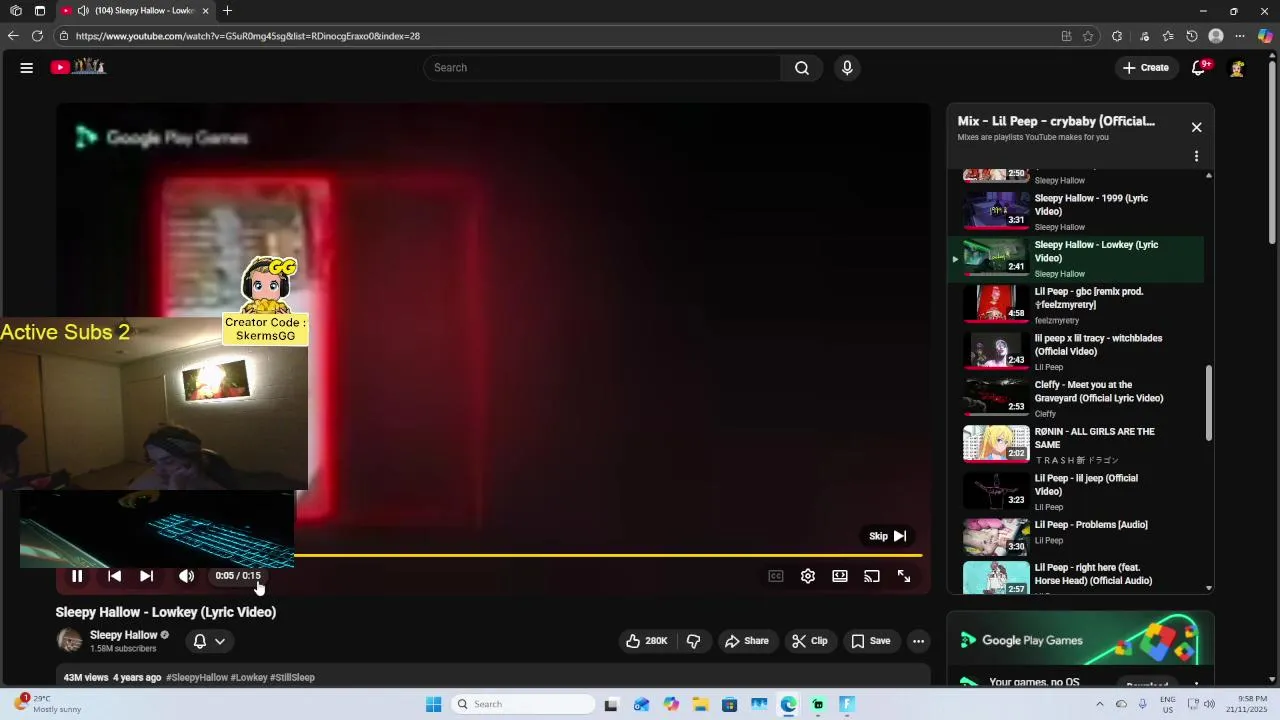Click the Skip ad button

click(887, 536)
